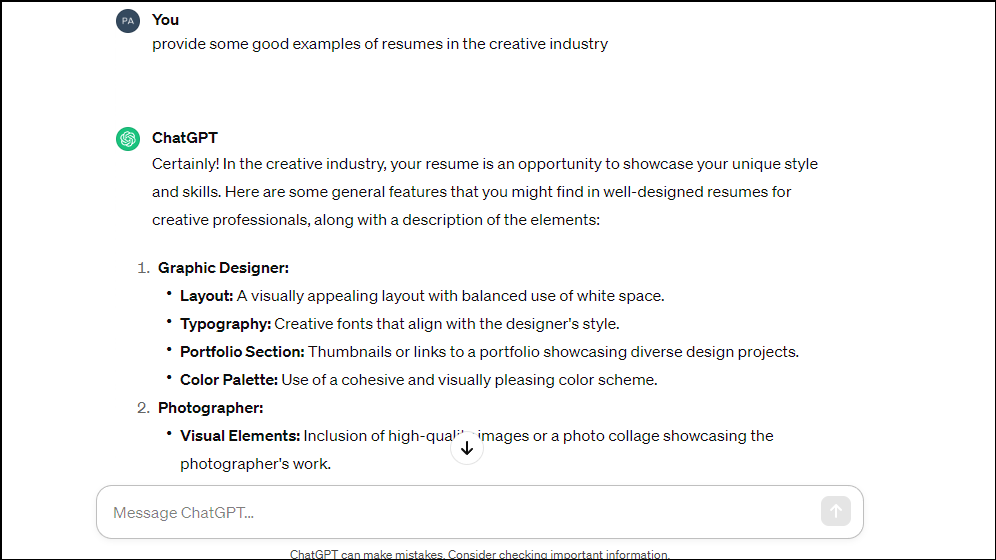
Task: Focus the Message ChatGPT input field
Action: [480, 512]
